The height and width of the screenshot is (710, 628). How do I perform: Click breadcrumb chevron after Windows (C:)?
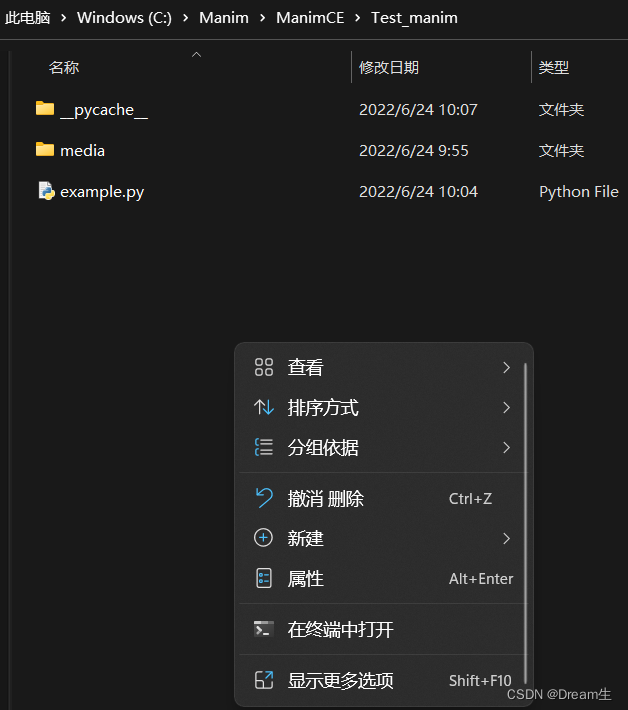(185, 18)
